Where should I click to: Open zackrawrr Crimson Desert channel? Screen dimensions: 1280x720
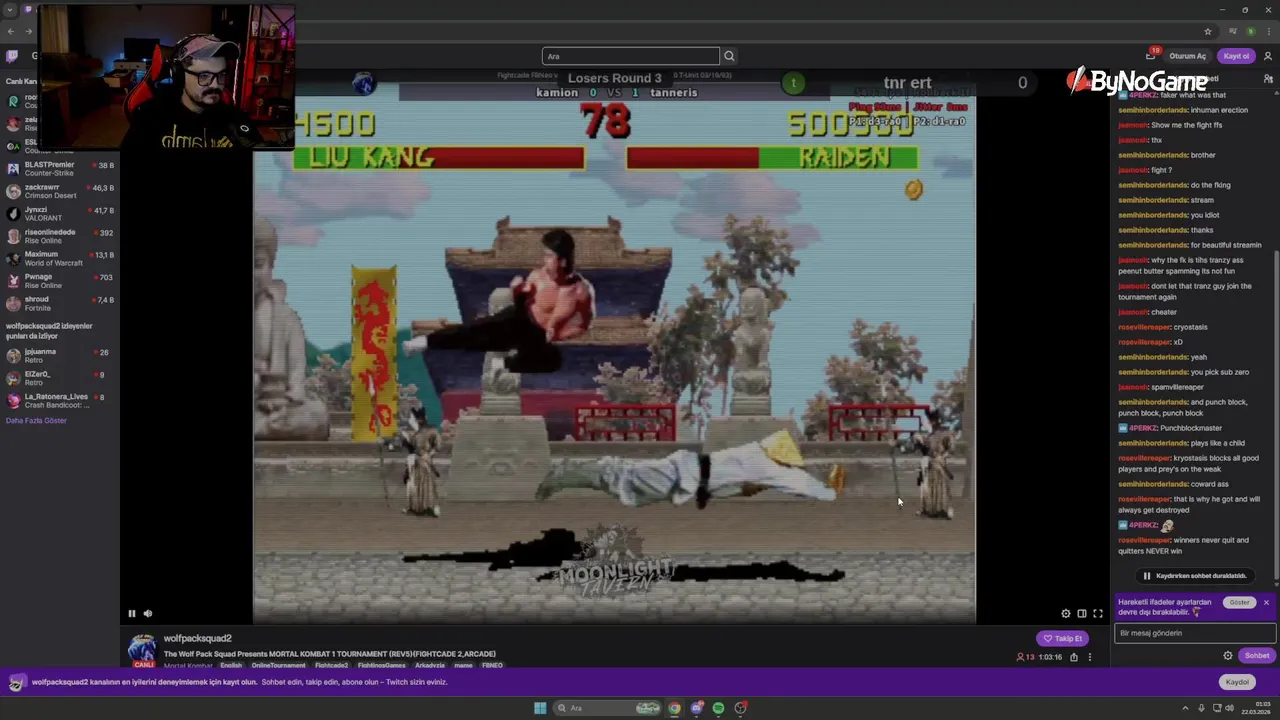pyautogui.click(x=60, y=191)
